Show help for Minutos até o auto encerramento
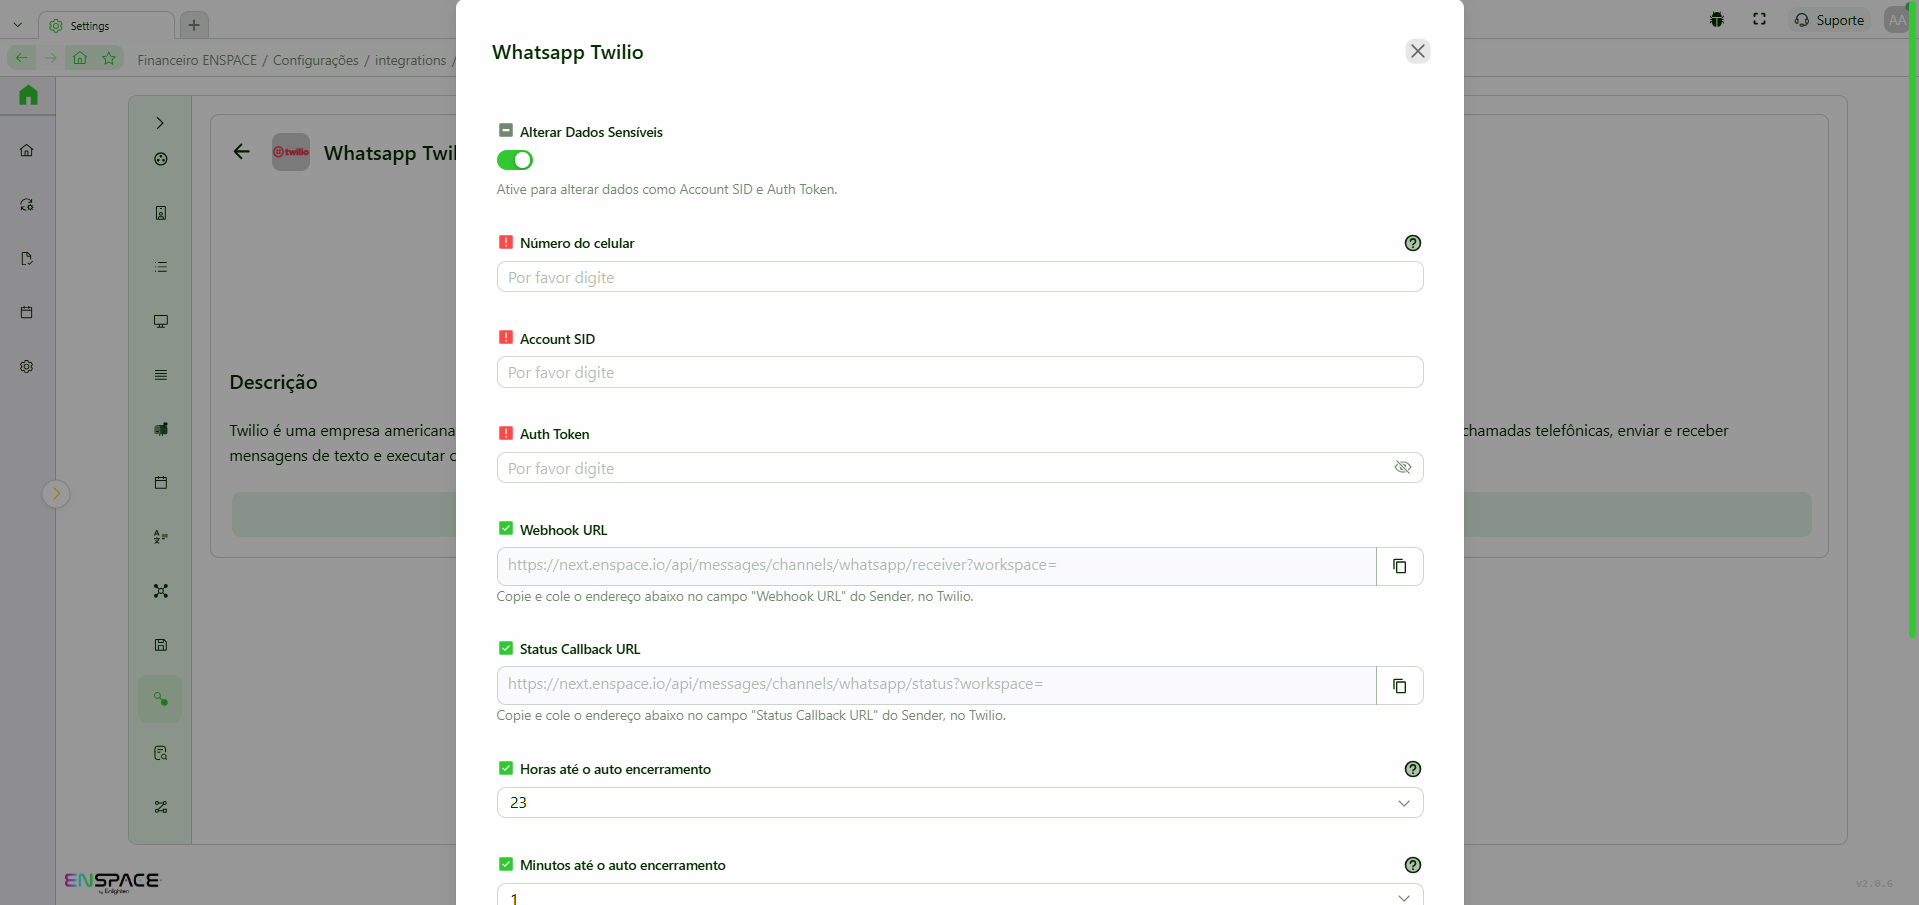 [1412, 865]
